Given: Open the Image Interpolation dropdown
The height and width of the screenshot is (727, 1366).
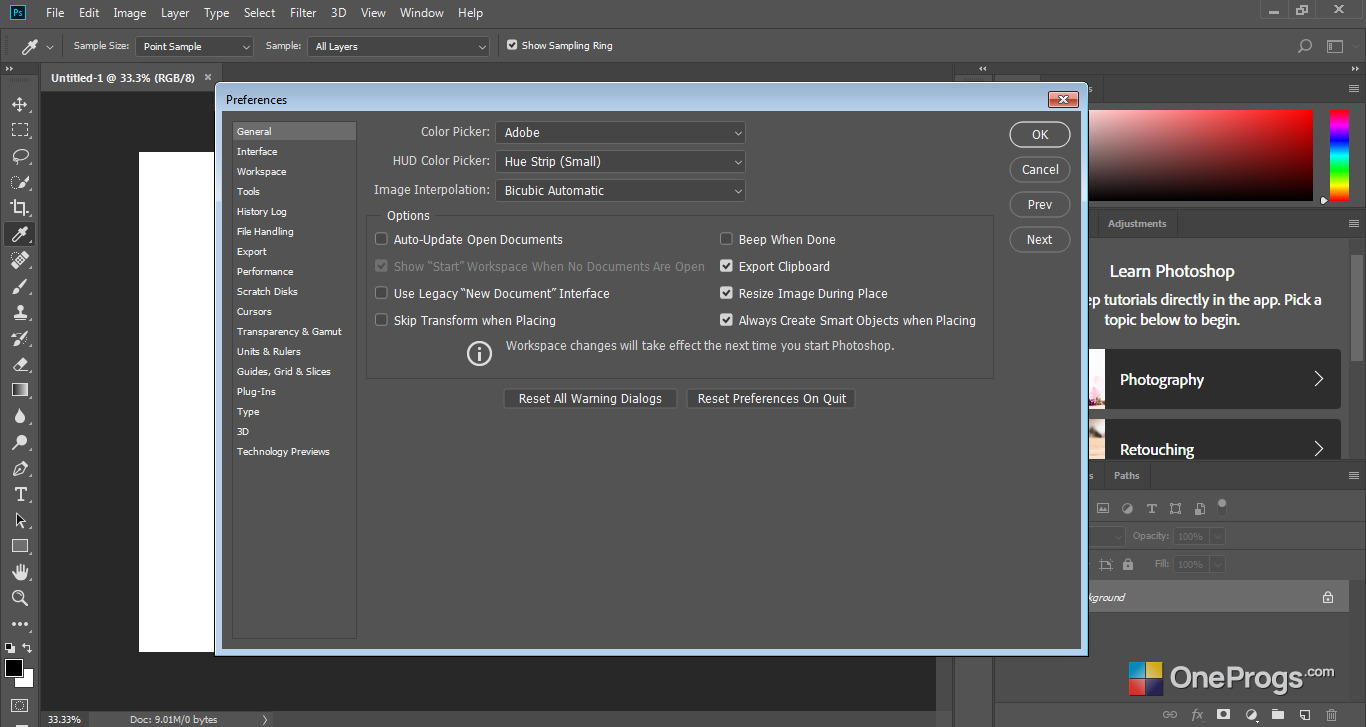Looking at the screenshot, I should (x=620, y=190).
